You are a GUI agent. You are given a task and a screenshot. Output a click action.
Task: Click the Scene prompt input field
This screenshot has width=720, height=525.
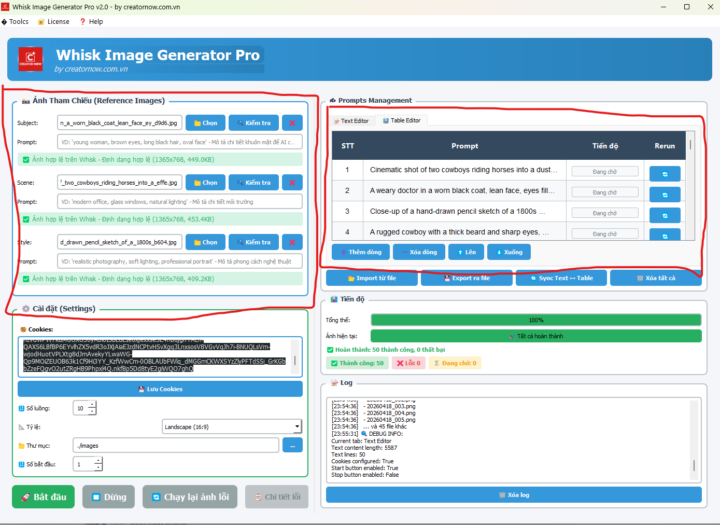pos(180,202)
